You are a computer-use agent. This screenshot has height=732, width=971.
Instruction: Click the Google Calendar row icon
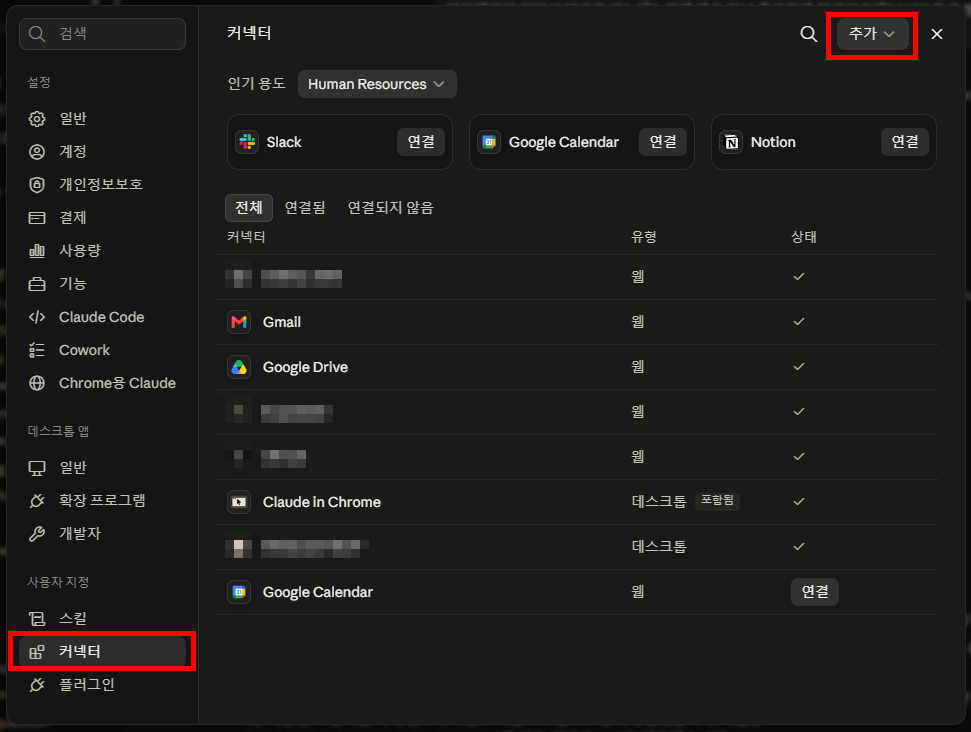[238, 592]
